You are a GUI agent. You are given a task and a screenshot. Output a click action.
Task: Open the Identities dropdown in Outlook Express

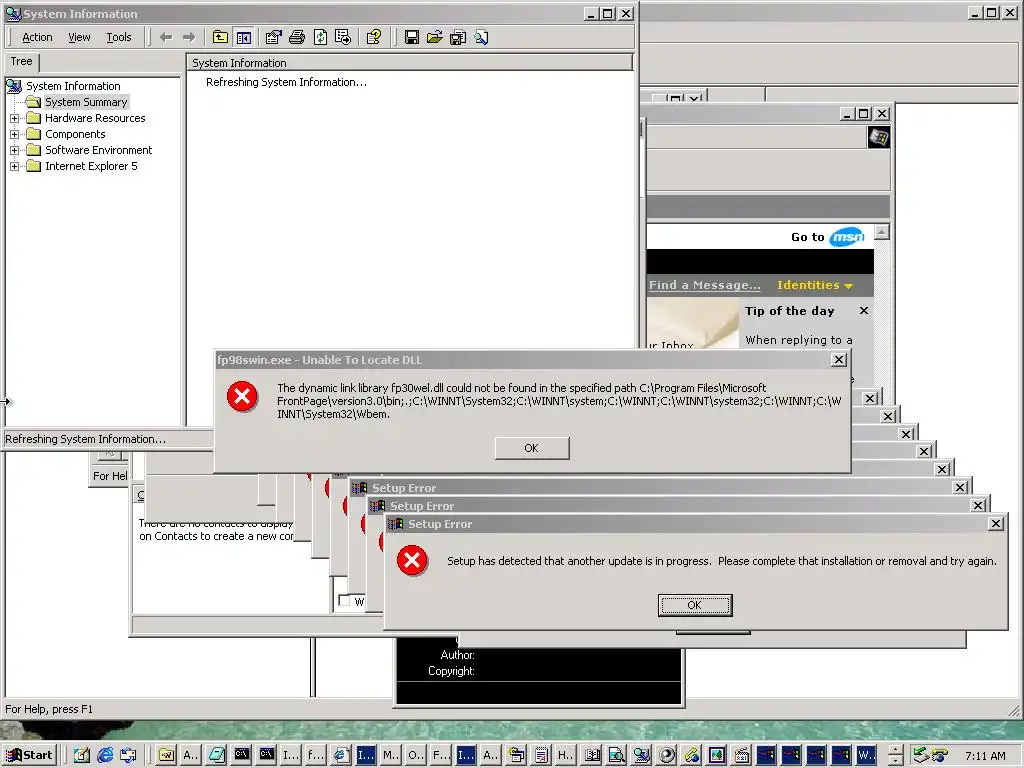[815, 285]
